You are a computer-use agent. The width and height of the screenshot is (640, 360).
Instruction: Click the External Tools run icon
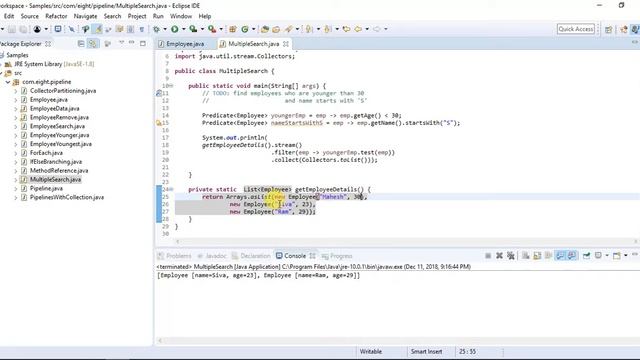(x=212, y=29)
